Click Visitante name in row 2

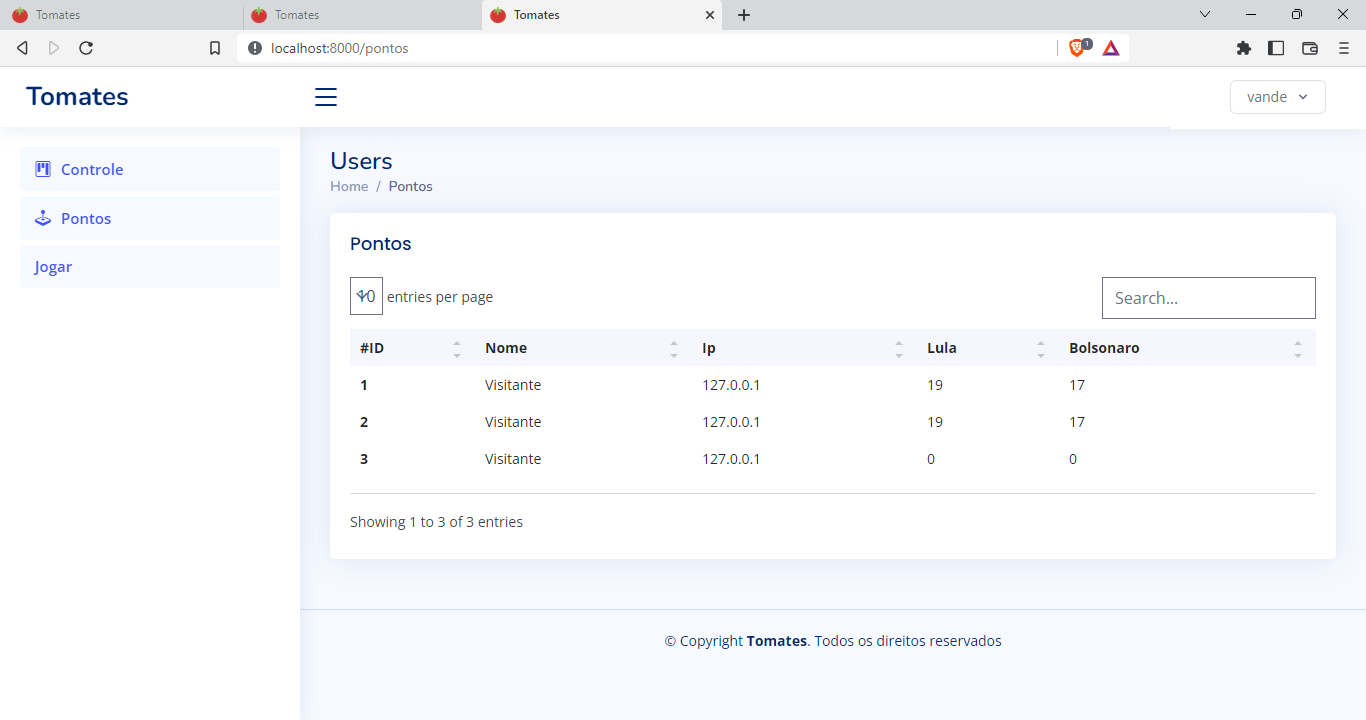(x=513, y=422)
